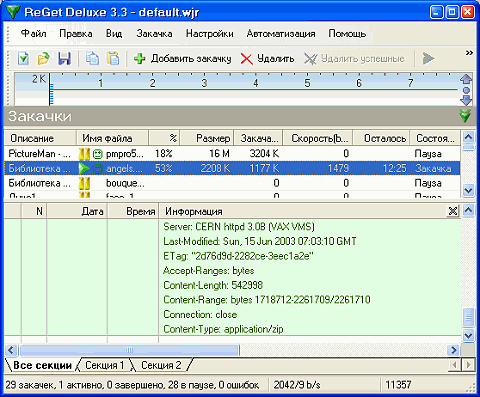Image resolution: width=480 pixels, height=397 pixels.
Task: Open the Автоматизация menu
Action: (x=281, y=34)
